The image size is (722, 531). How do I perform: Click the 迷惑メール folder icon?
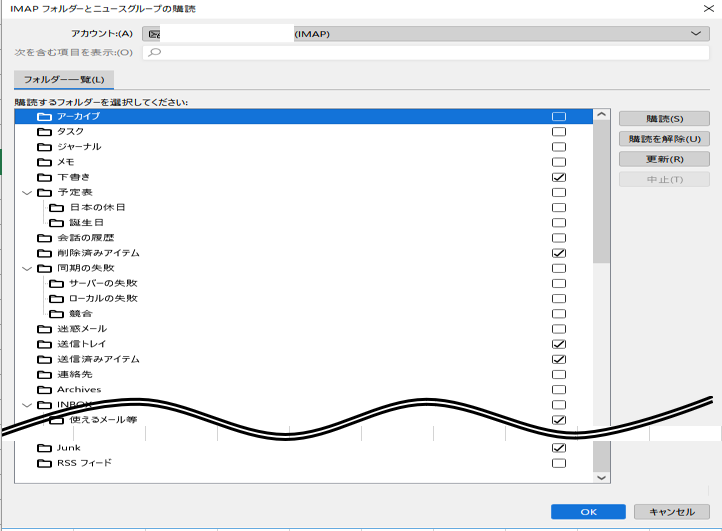[x=44, y=329]
